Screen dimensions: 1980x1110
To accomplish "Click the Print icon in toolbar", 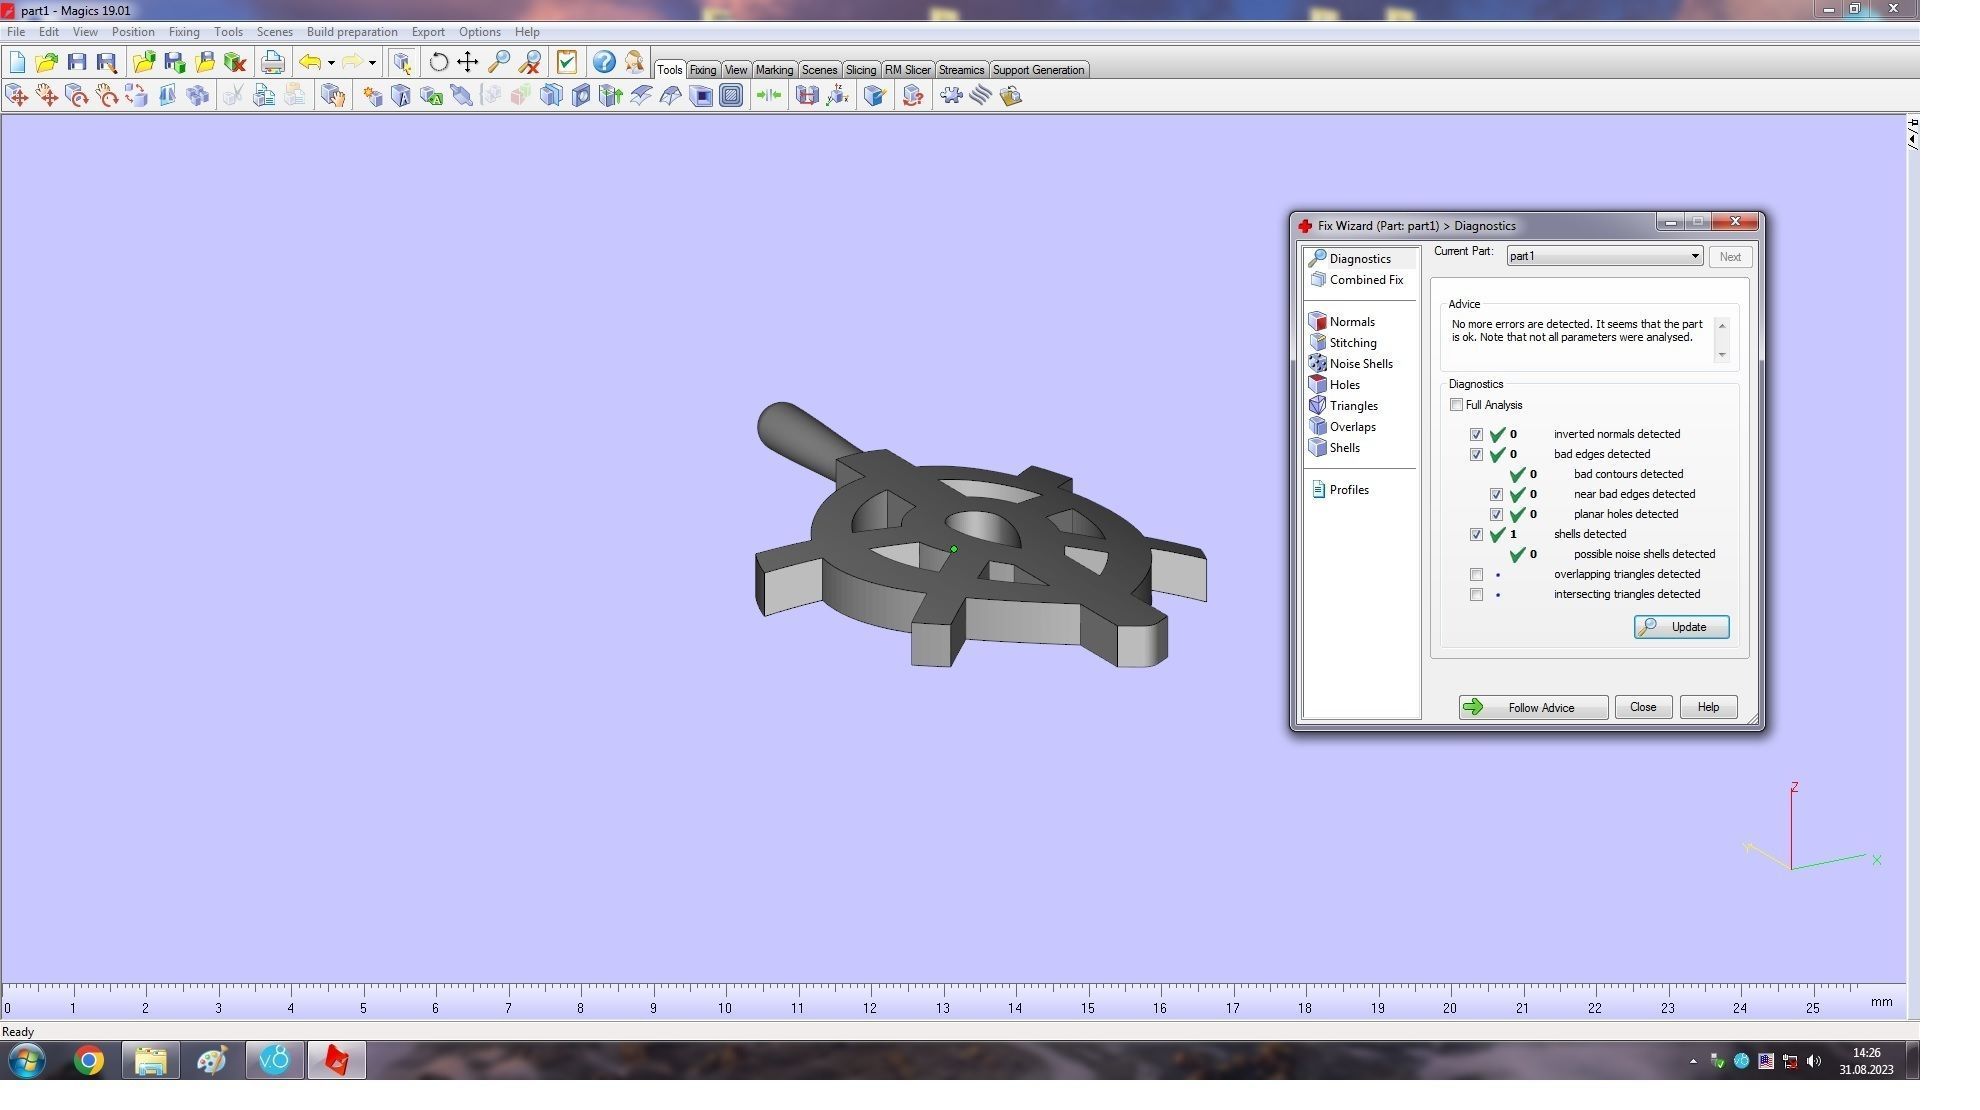I will [x=272, y=62].
